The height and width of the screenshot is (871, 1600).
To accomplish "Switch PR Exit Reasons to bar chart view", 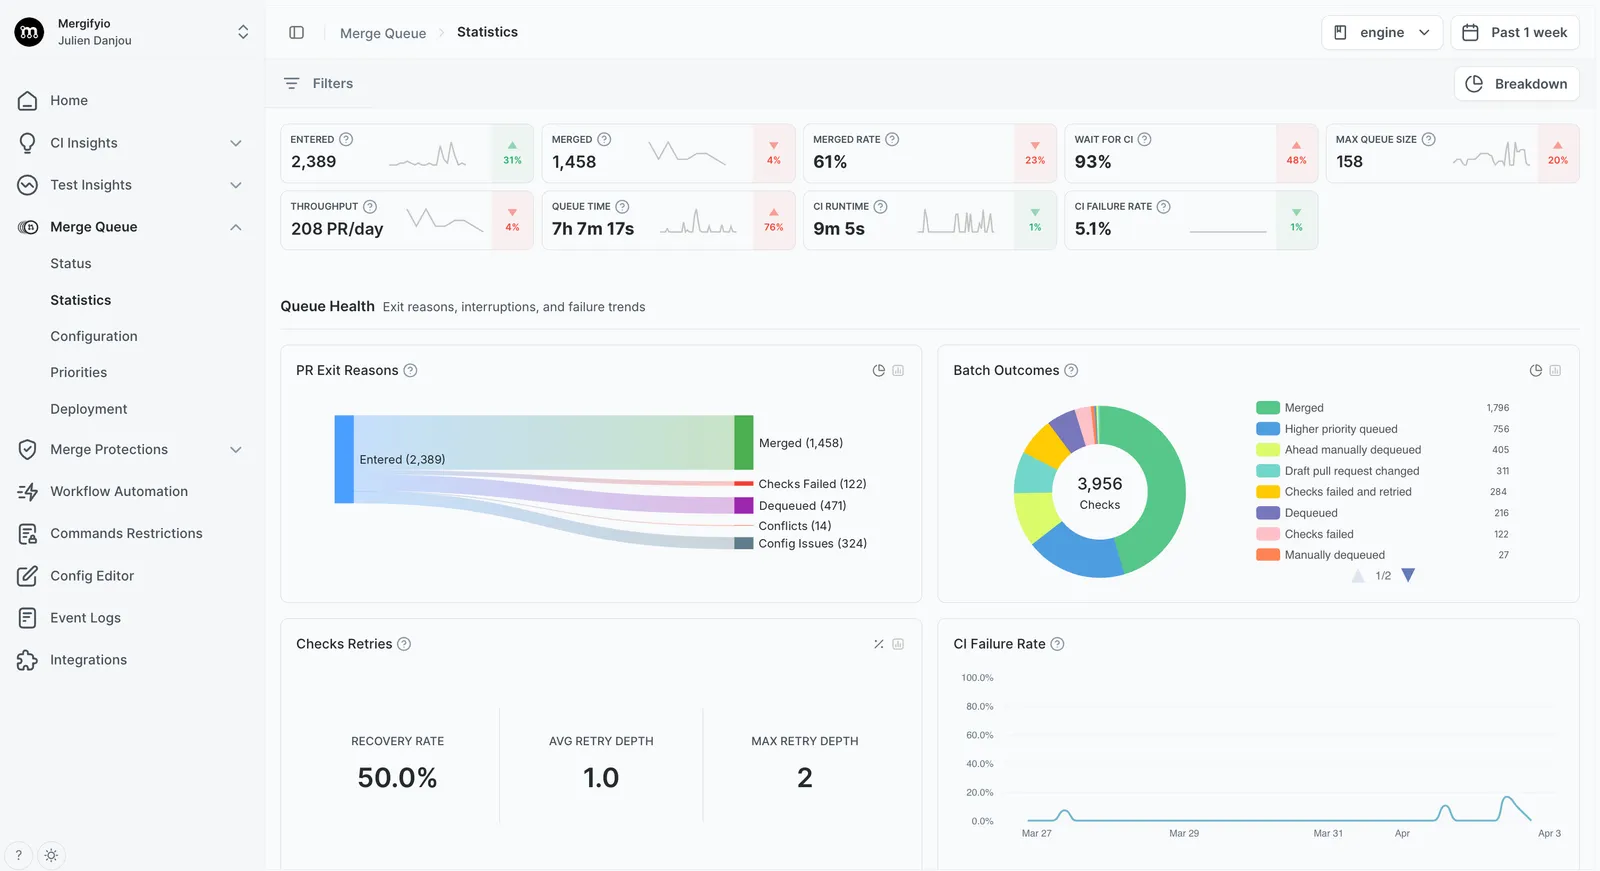I will tap(898, 370).
